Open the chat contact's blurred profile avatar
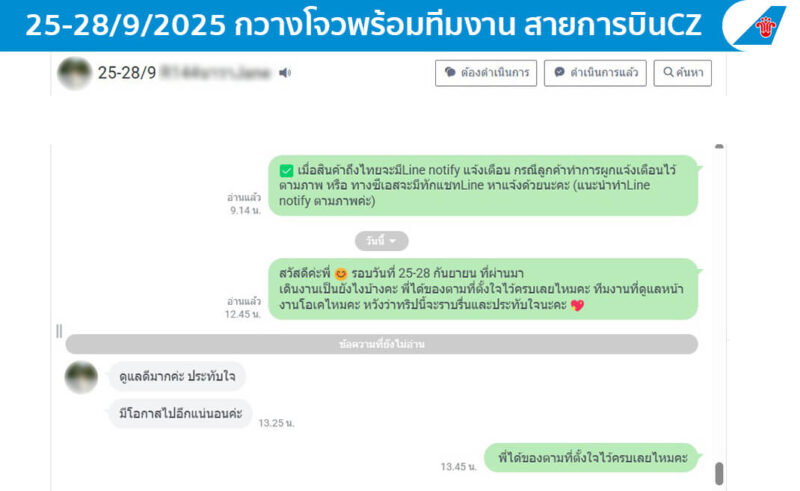Viewport: 800px width, 491px height. 74,73
